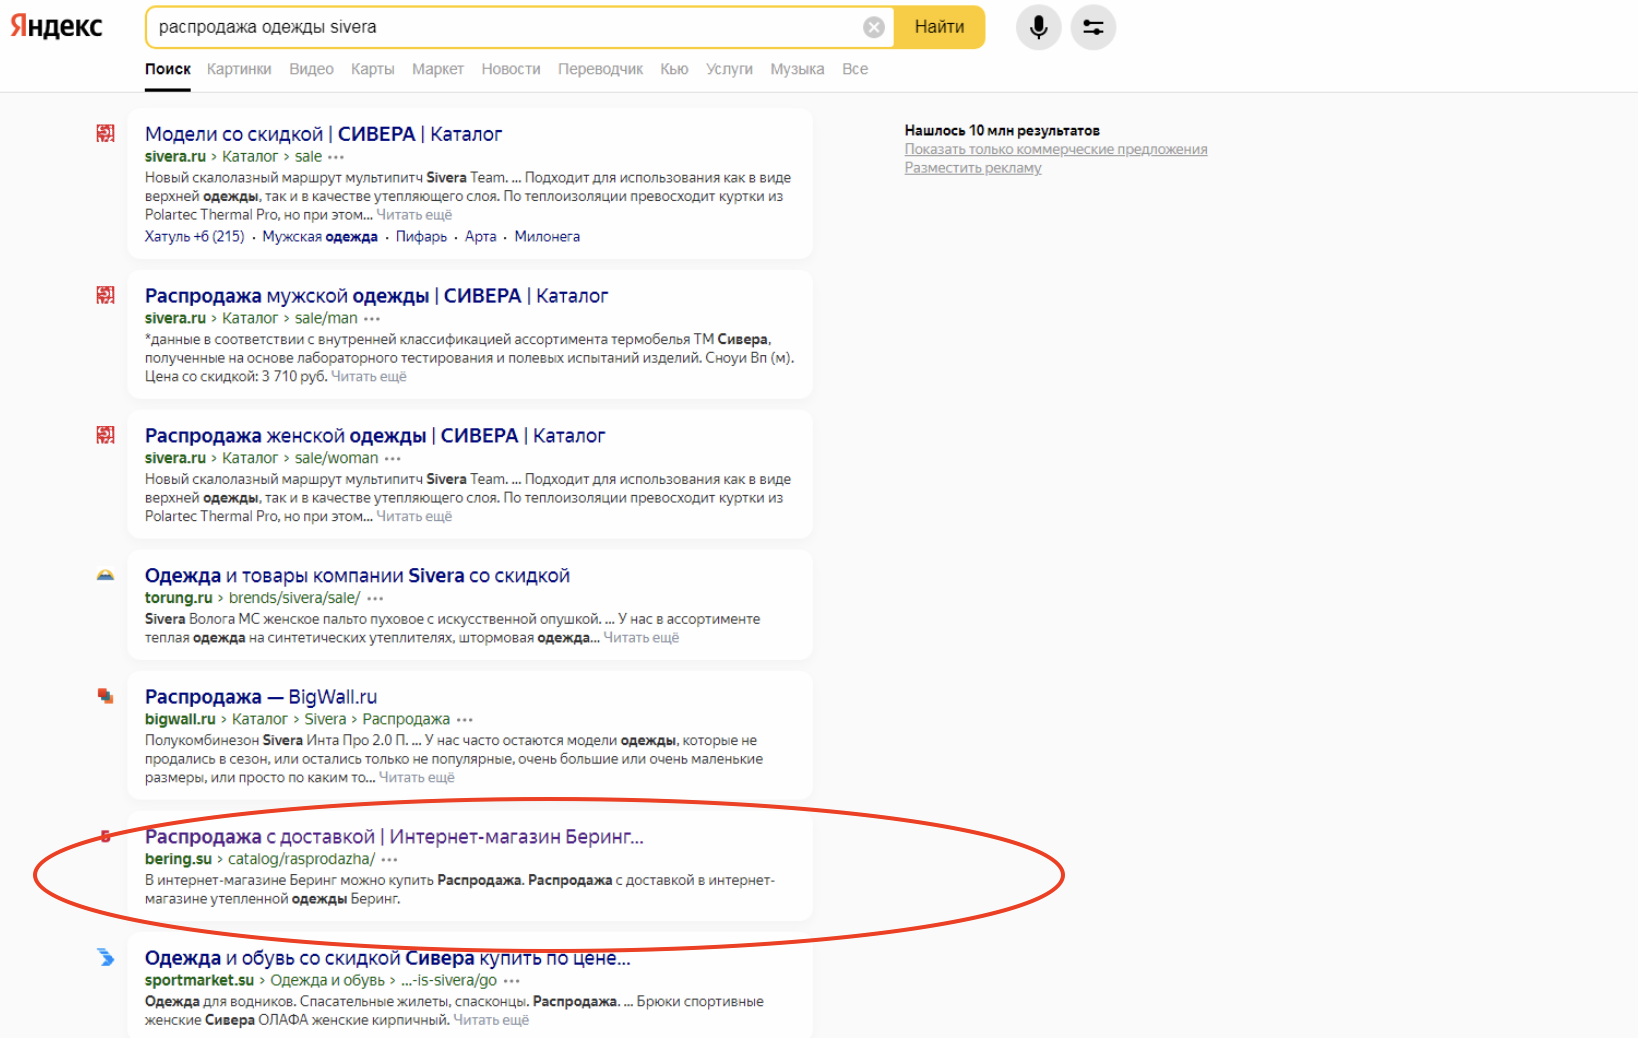1638x1038 pixels.
Task: Open 'Мужская одежда' sitelink under first result
Action: pyautogui.click(x=320, y=237)
